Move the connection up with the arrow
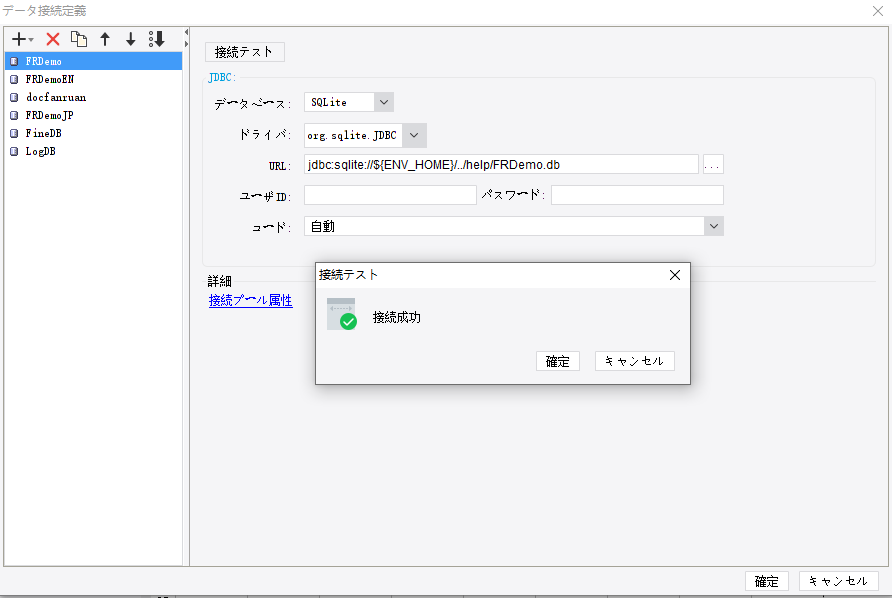Viewport: 892px width, 598px height. coord(105,39)
